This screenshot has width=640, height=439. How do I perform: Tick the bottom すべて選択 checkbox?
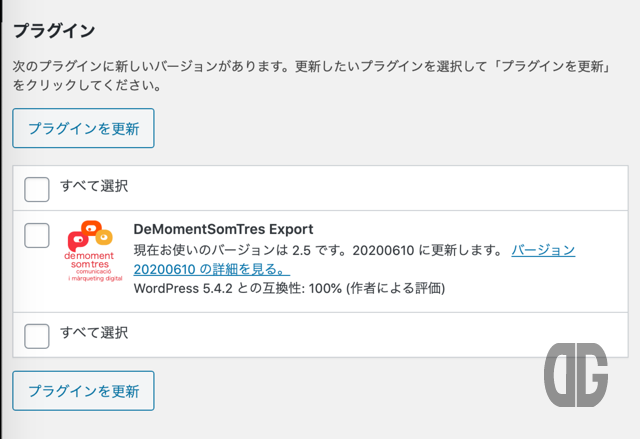pyautogui.click(x=37, y=336)
